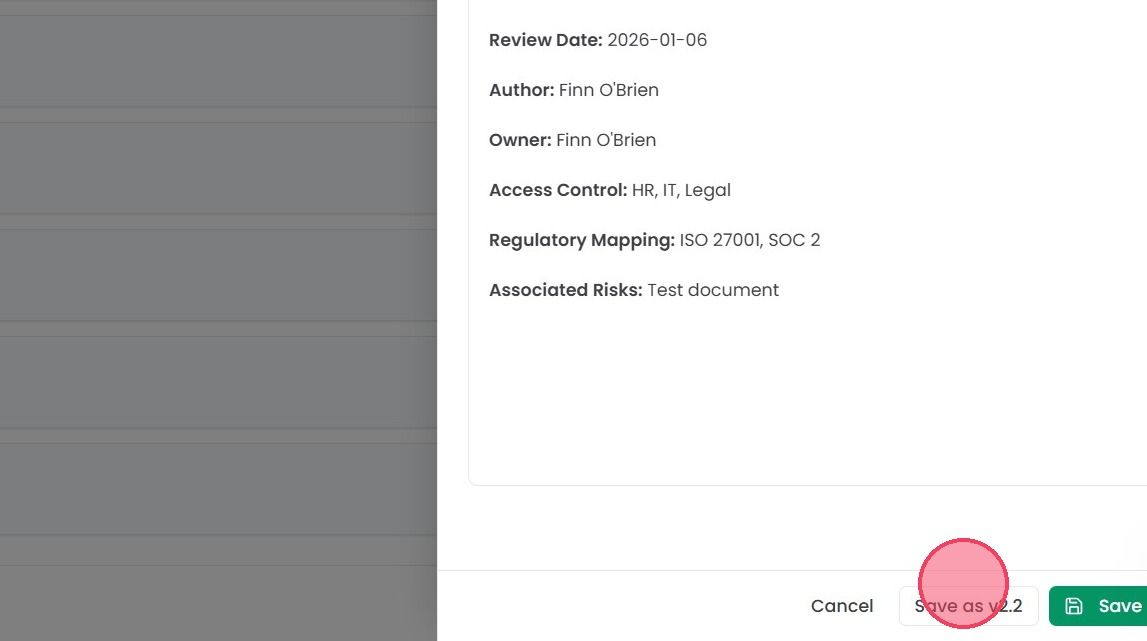Click the Access Control label
Image resolution: width=1147 pixels, height=641 pixels.
558,190
